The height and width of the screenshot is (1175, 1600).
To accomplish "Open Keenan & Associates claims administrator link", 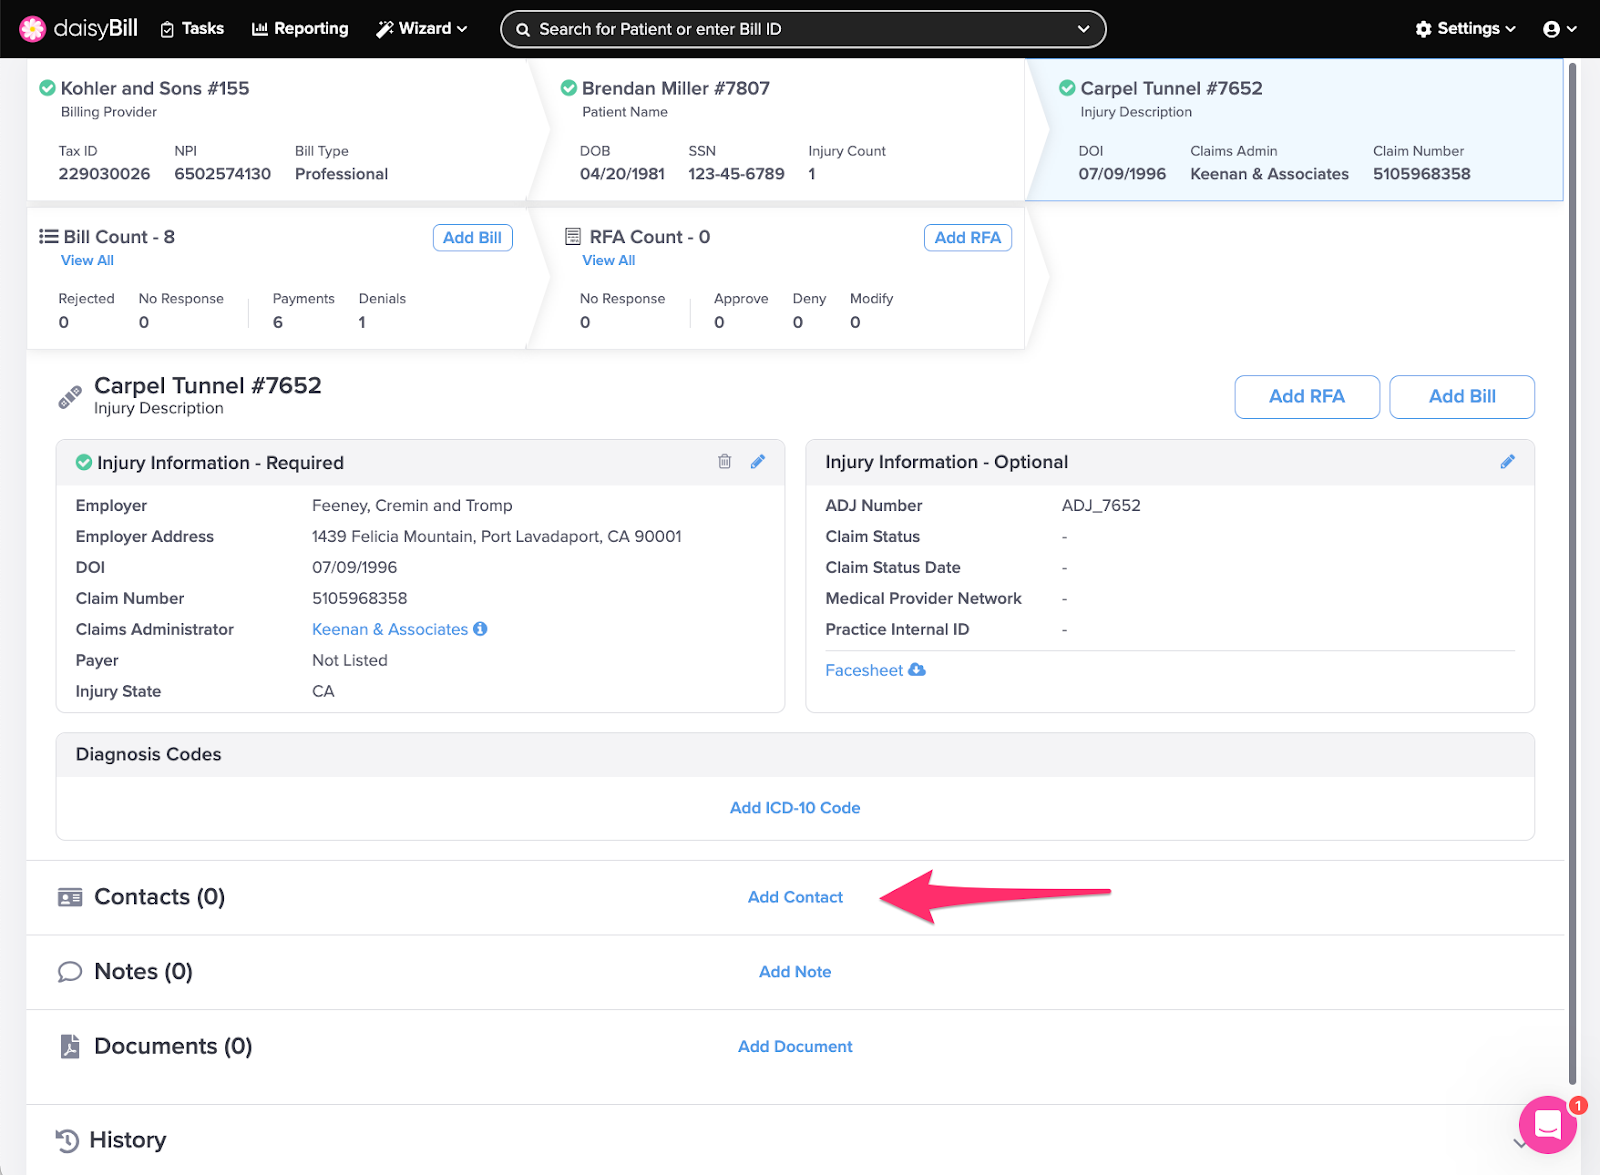I will [x=390, y=629].
